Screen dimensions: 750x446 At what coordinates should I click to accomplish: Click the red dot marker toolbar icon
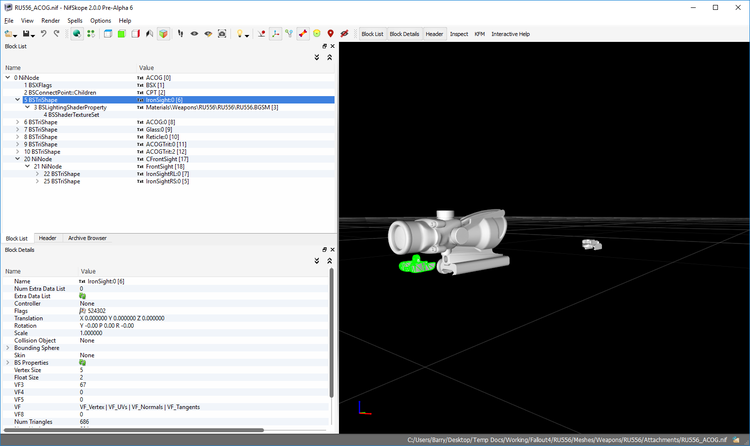pos(261,34)
